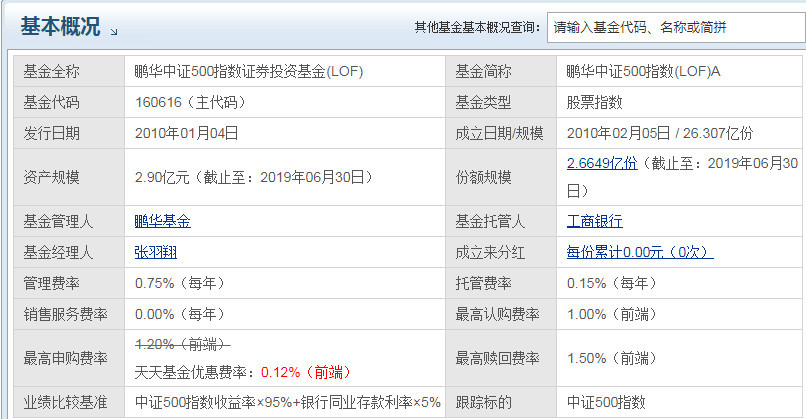Select the red discounted rate 0.12%（前端）

[306, 372]
